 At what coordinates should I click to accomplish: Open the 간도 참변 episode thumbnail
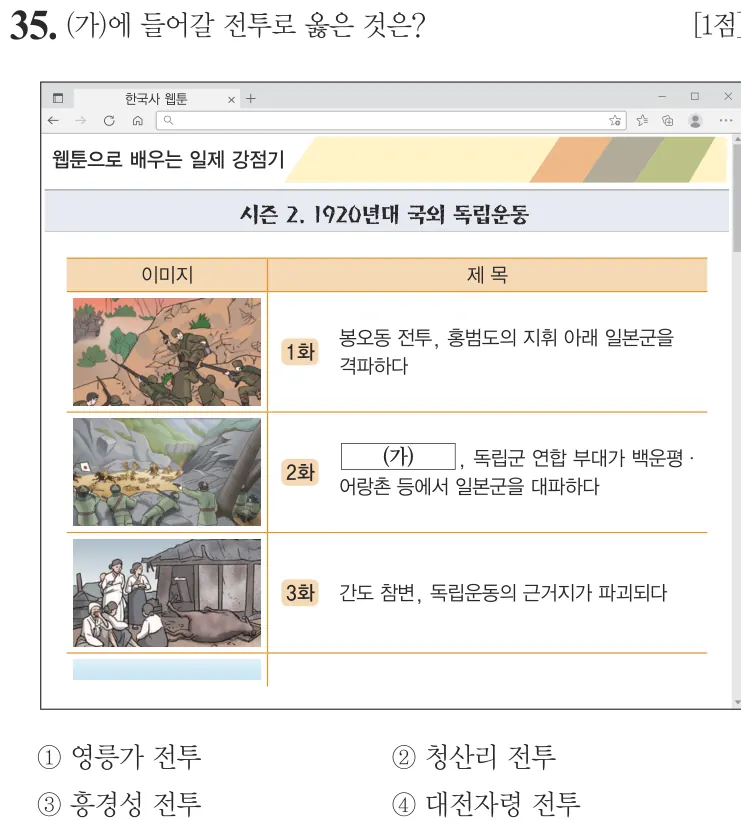(167, 592)
